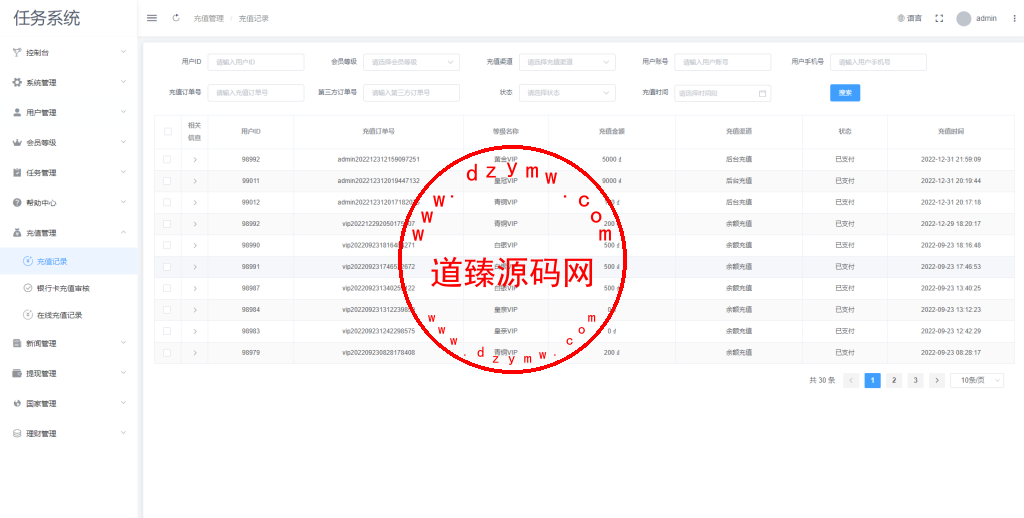The height and width of the screenshot is (518, 1024).
Task: Check the row for user 98979
Action: [x=167, y=353]
